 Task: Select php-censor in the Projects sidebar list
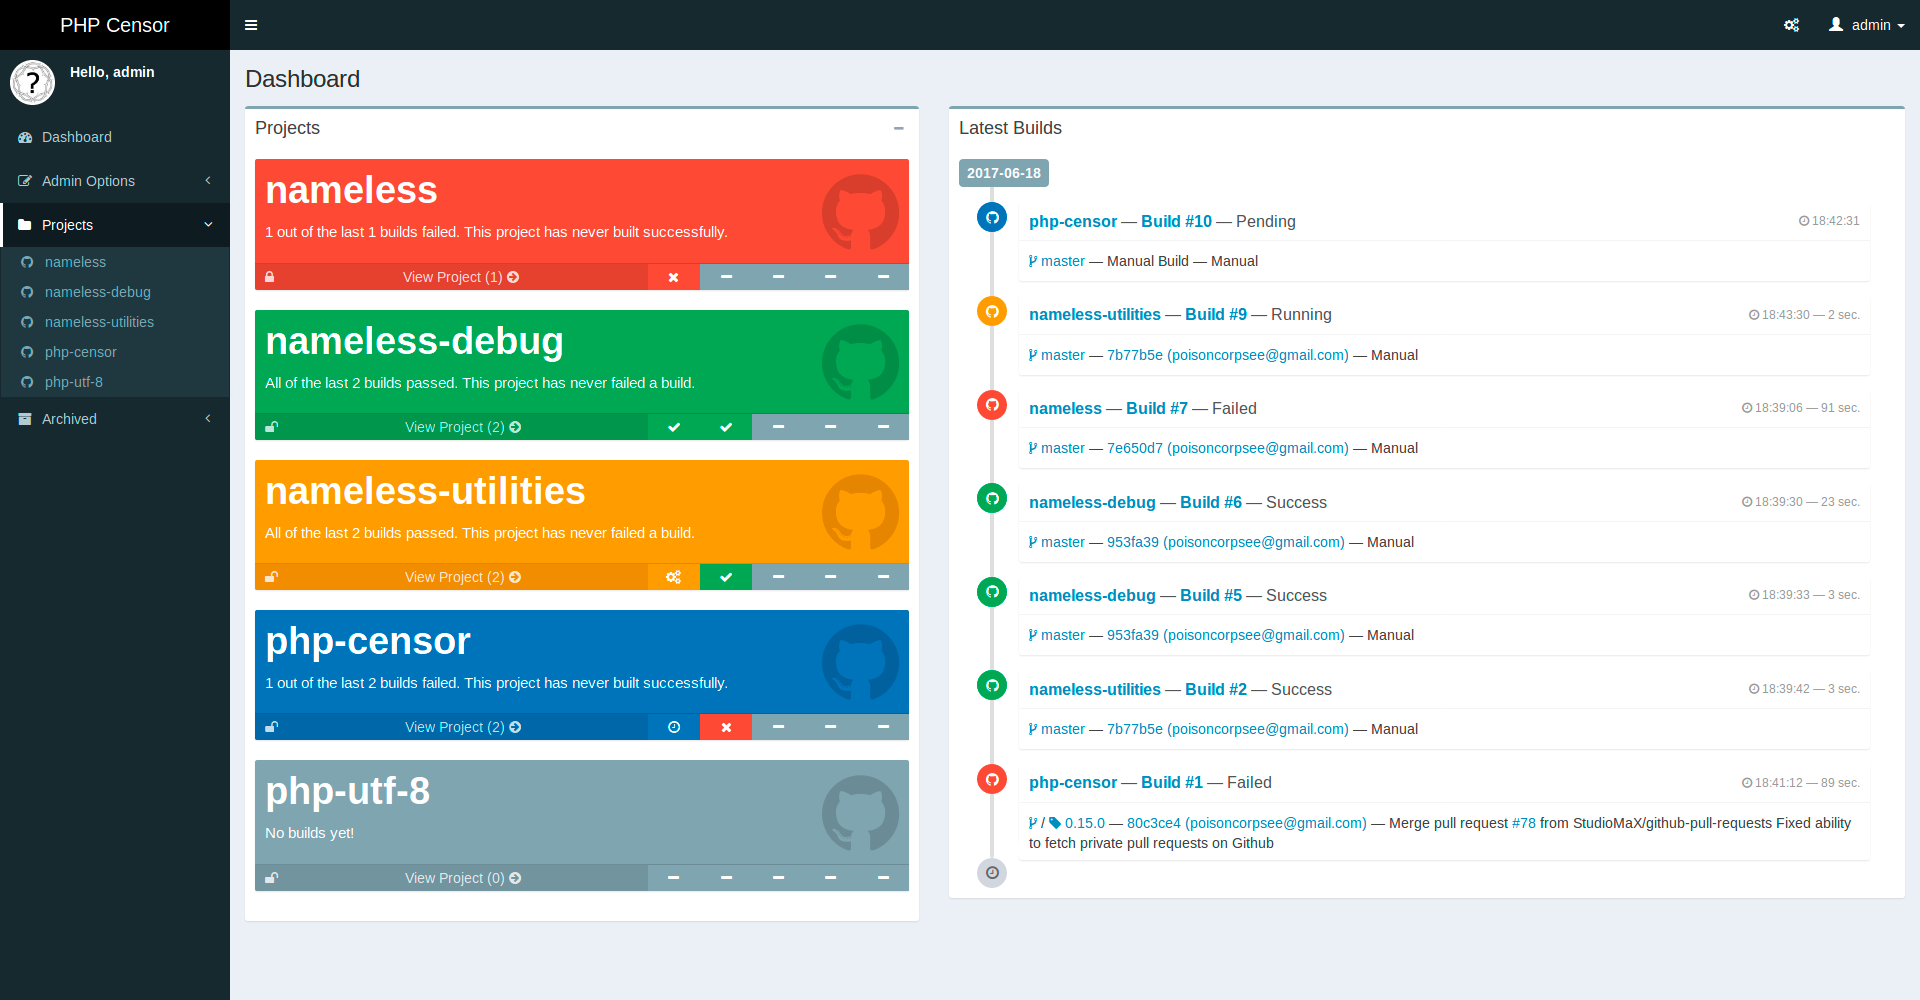click(x=80, y=352)
